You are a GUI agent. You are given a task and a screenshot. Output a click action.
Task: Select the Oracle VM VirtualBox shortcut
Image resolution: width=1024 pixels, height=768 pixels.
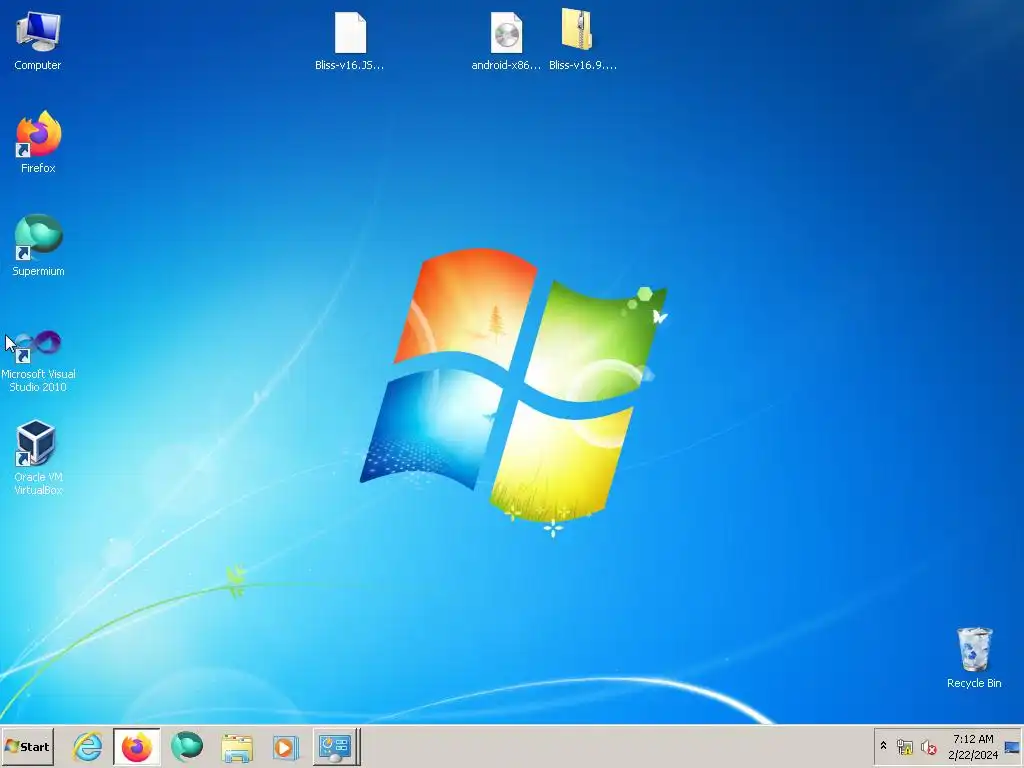coord(38,457)
